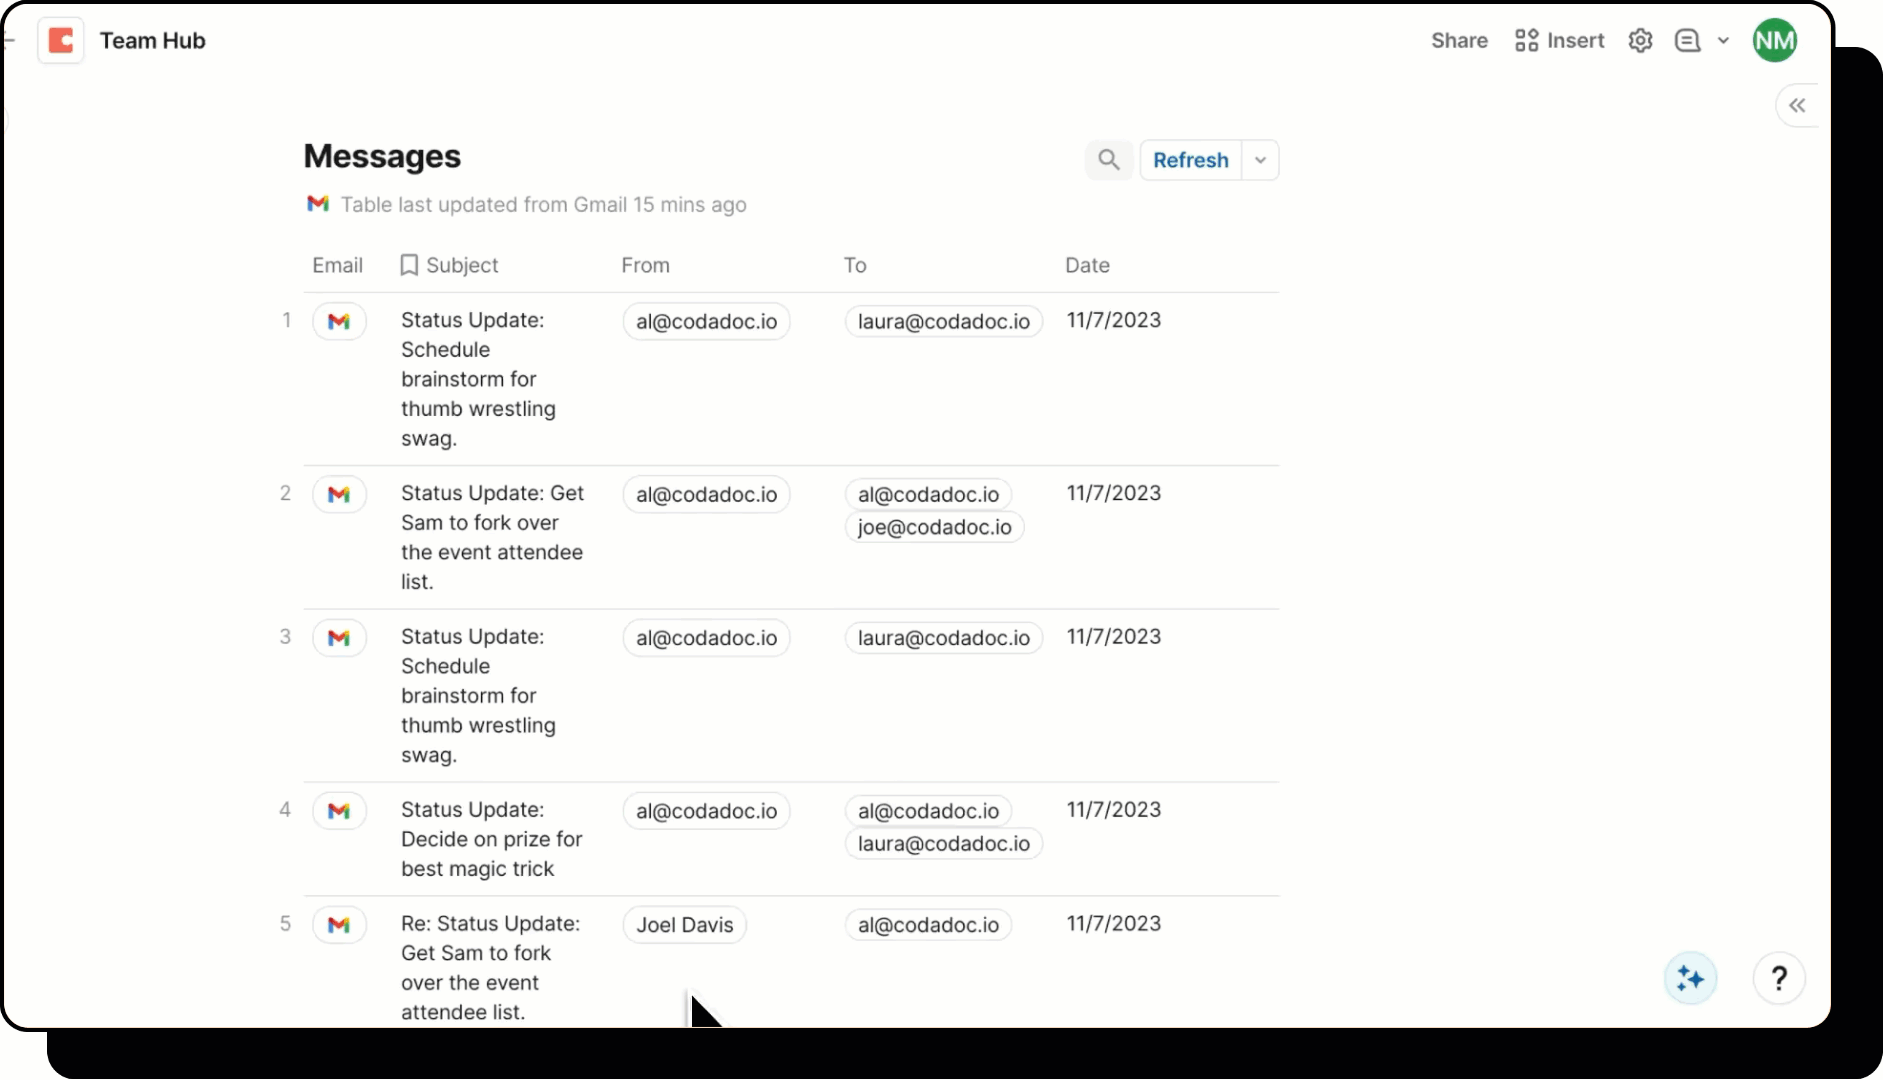The height and width of the screenshot is (1080, 1883).
Task: Click Table last updated from Gmail text
Action: point(543,205)
